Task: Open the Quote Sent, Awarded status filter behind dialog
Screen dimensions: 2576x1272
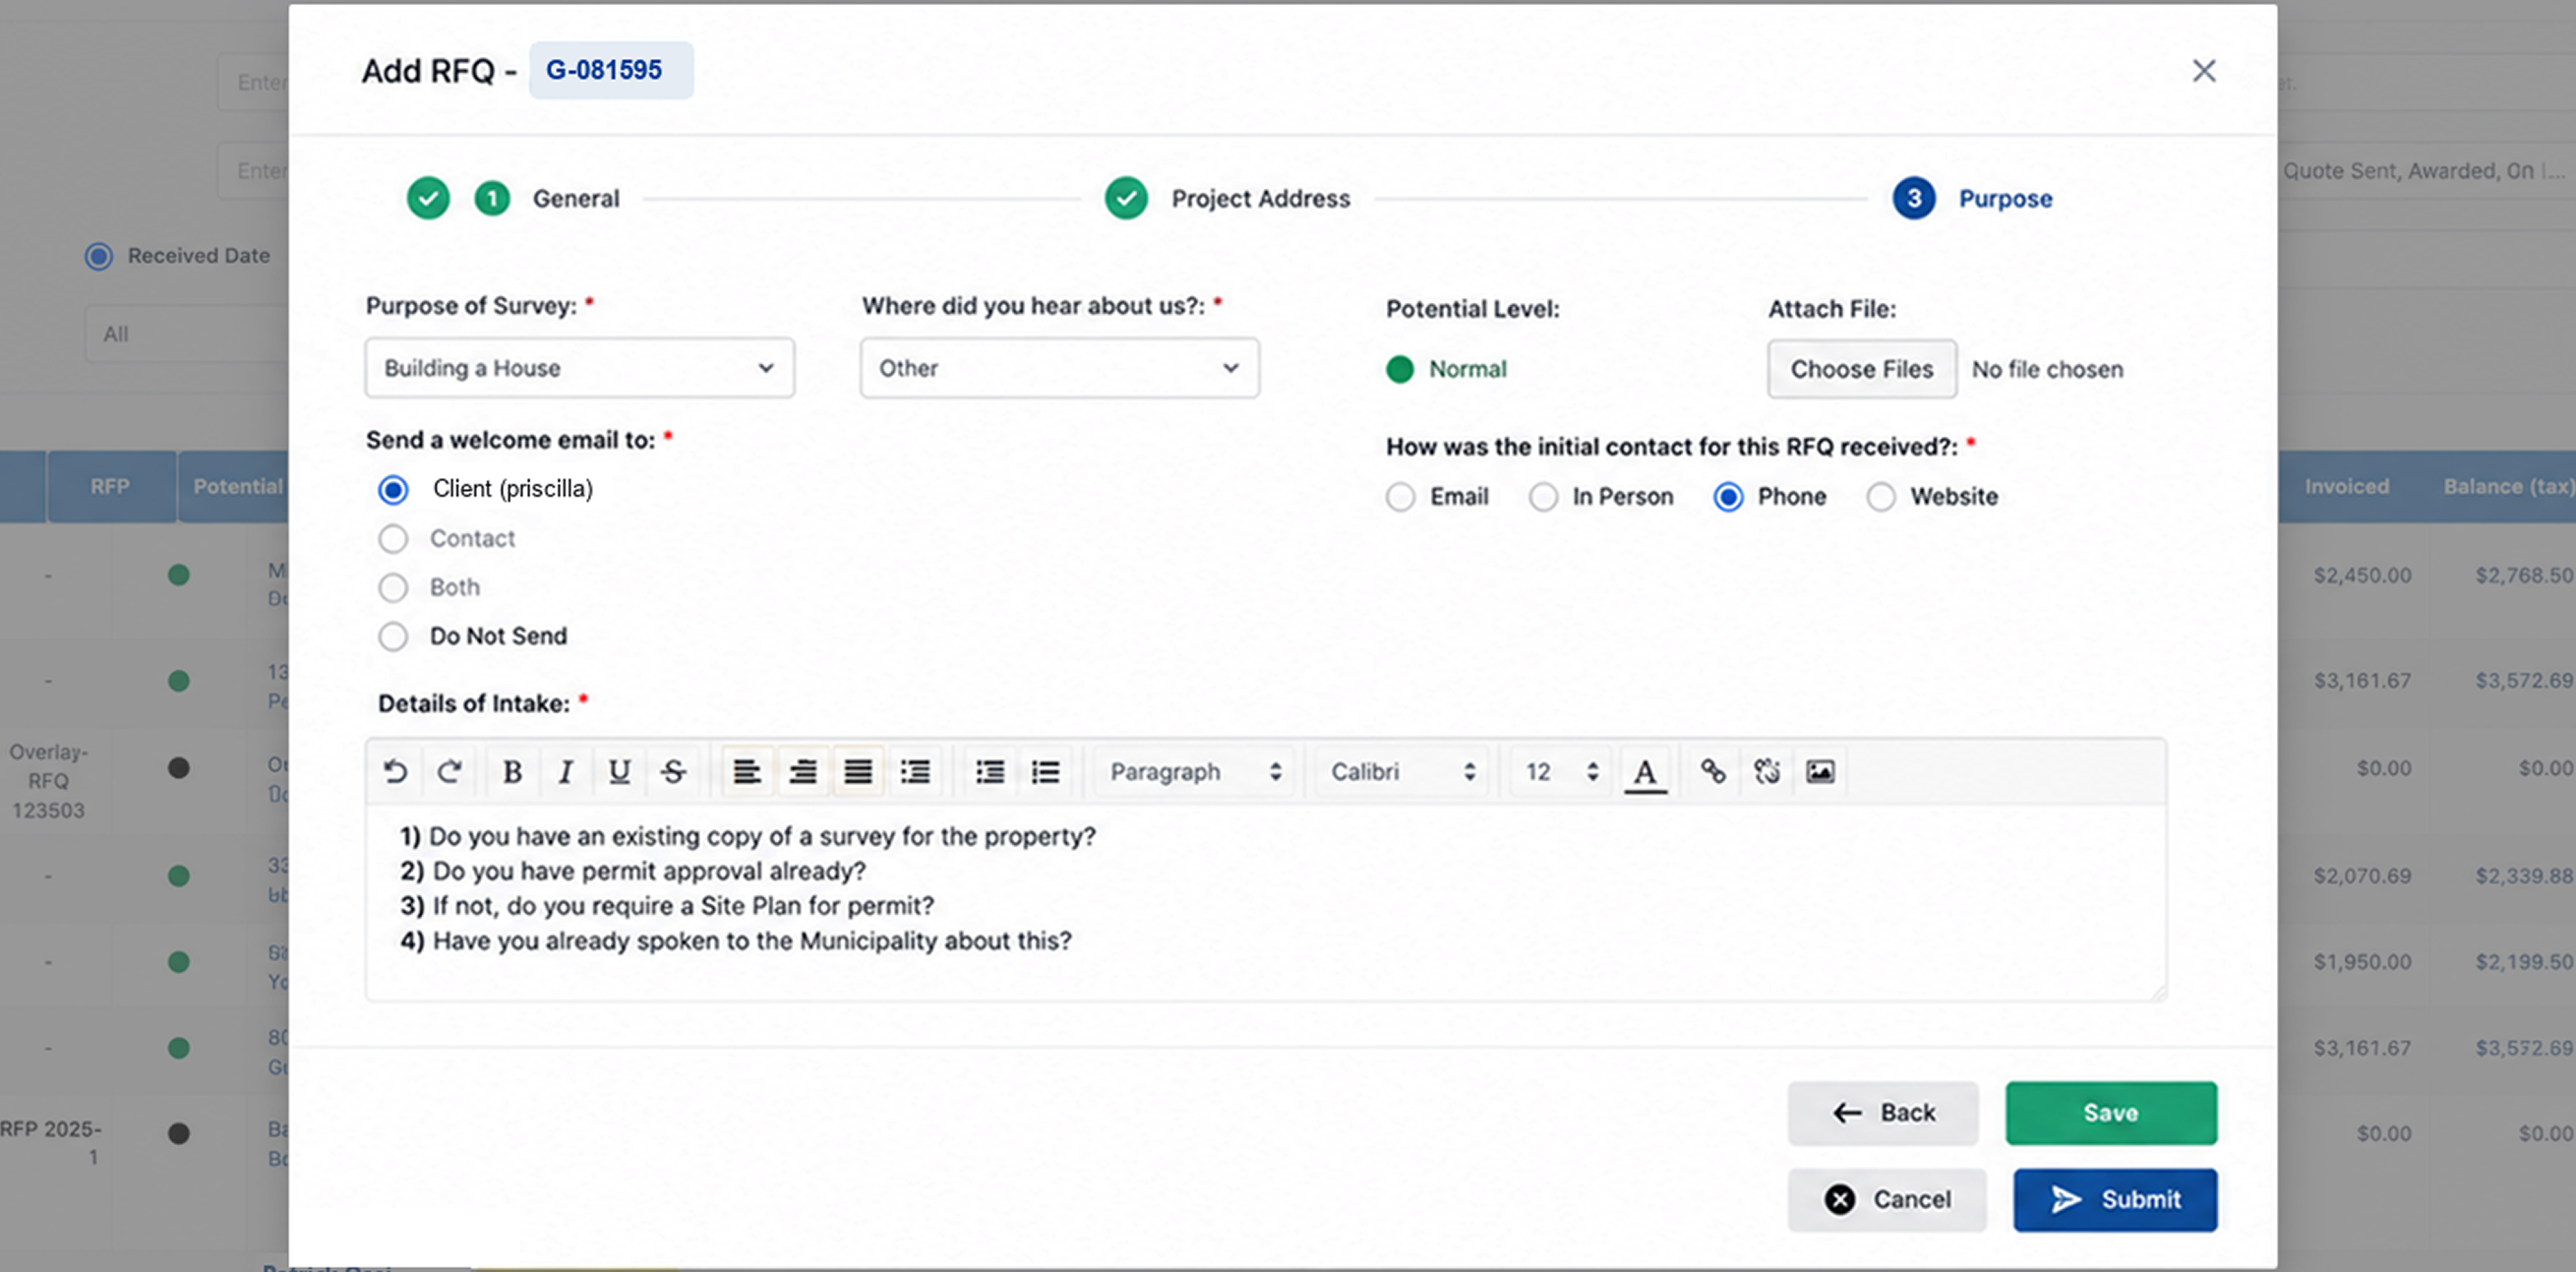Action: pyautogui.click(x=2426, y=171)
